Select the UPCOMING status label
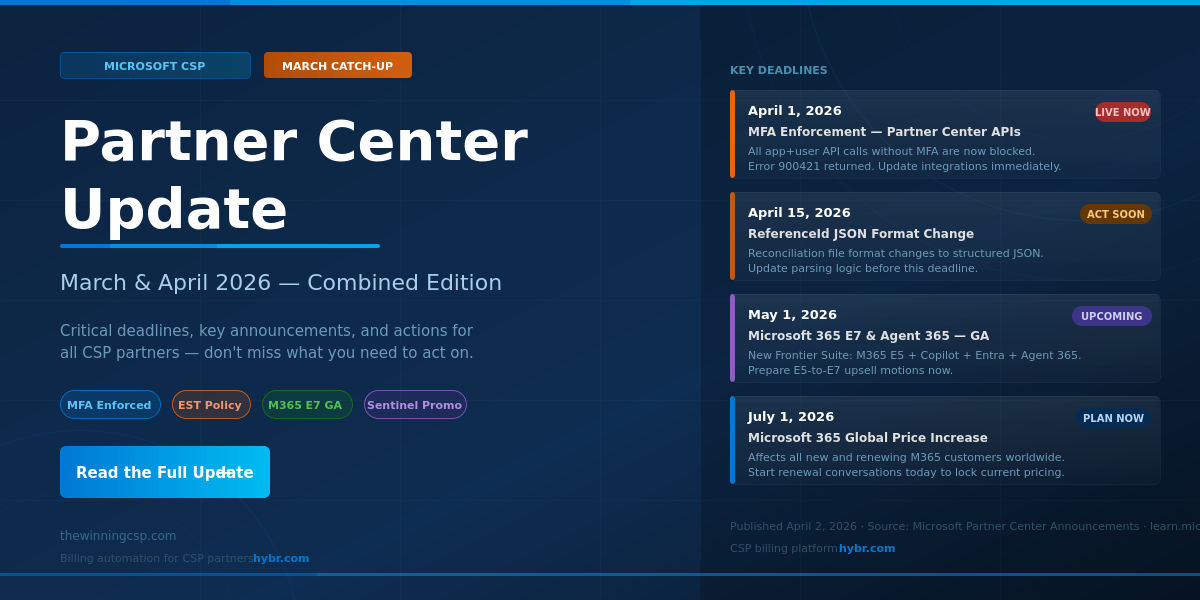The width and height of the screenshot is (1200, 600). click(x=1111, y=315)
